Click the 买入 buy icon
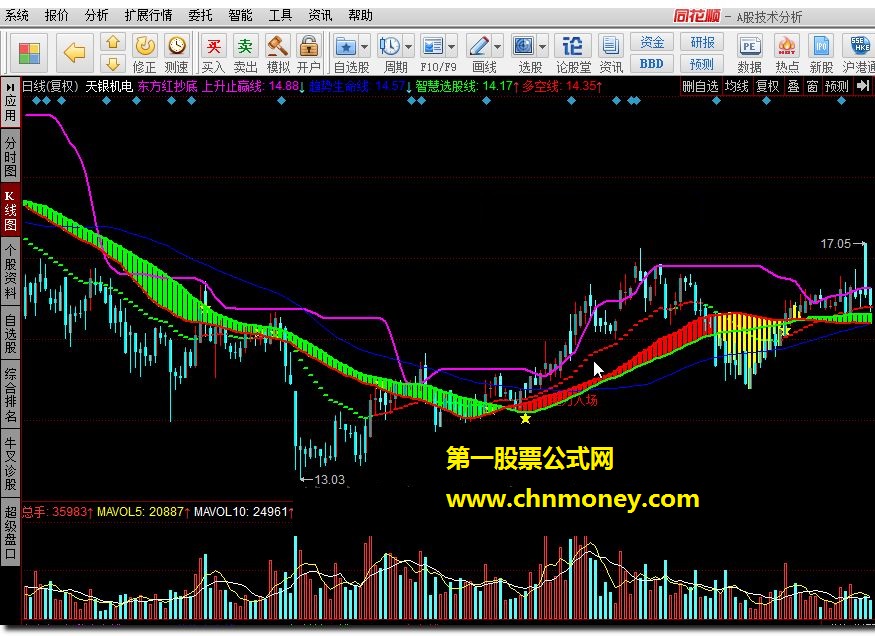 [213, 46]
